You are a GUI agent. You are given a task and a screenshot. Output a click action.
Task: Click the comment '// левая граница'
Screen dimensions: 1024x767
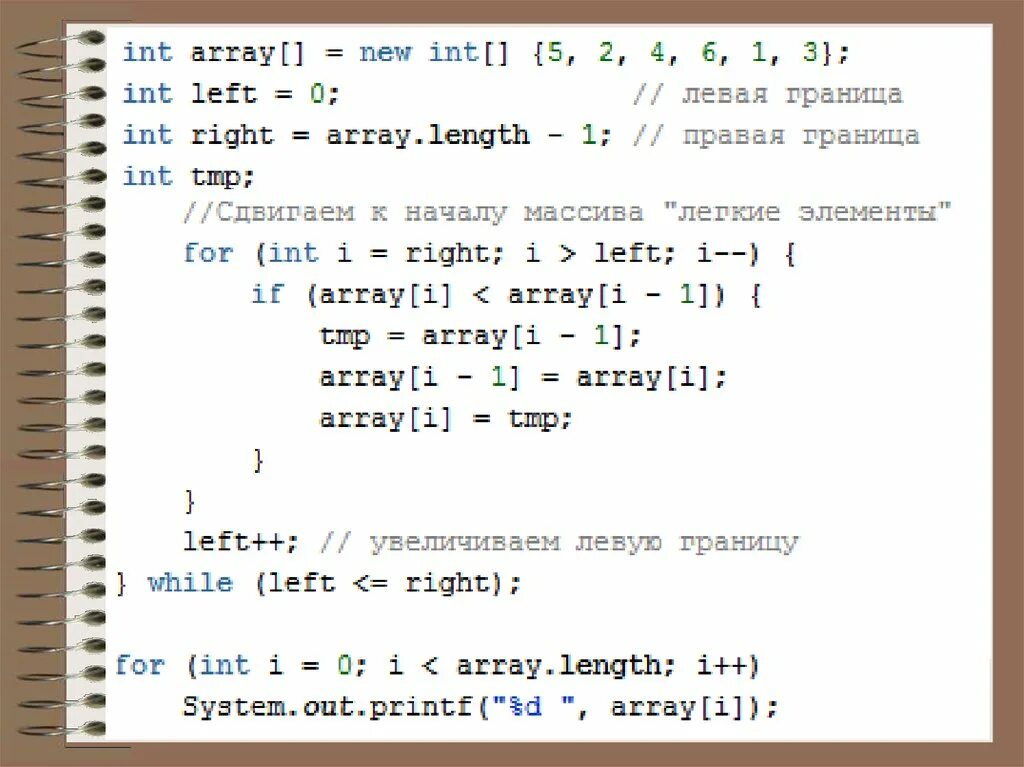[767, 95]
